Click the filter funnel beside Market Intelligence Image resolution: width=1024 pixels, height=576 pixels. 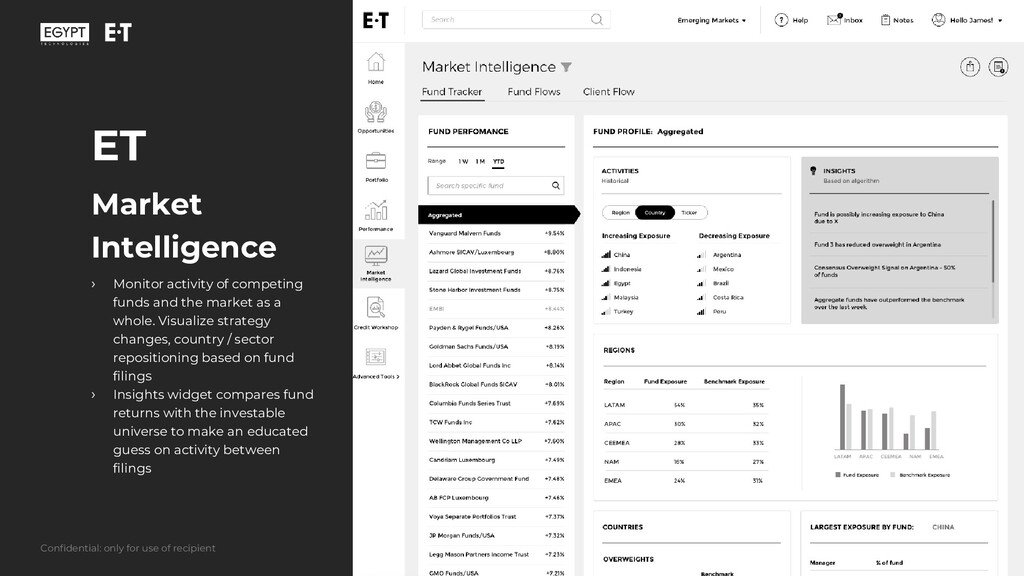566,67
